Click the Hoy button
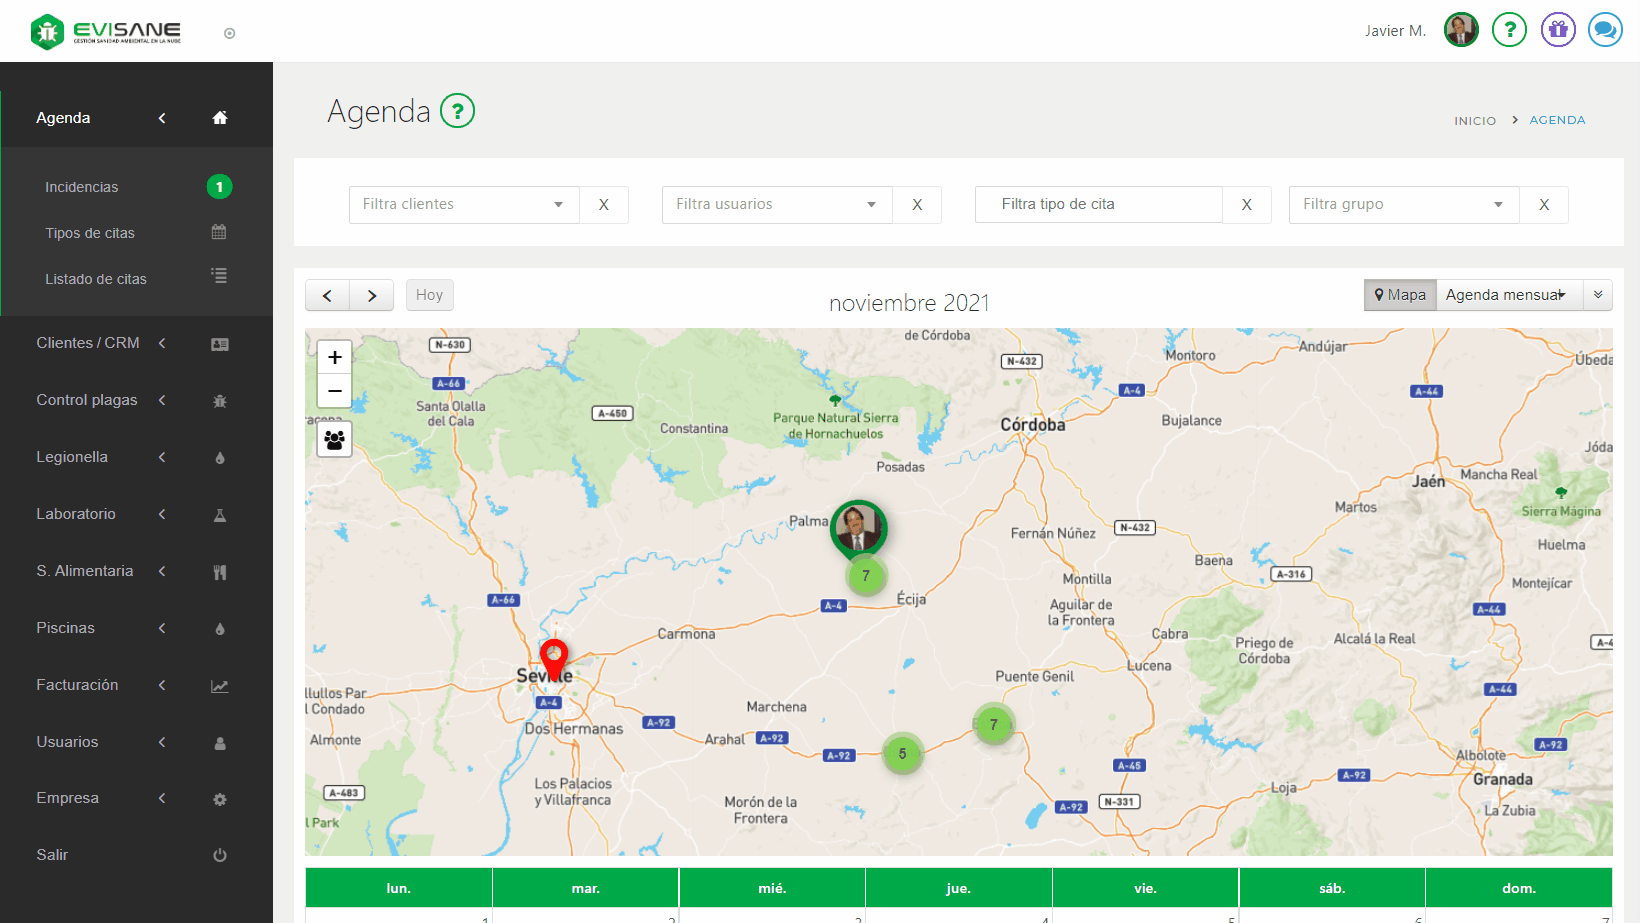Viewport: 1640px width, 923px height. (x=429, y=295)
